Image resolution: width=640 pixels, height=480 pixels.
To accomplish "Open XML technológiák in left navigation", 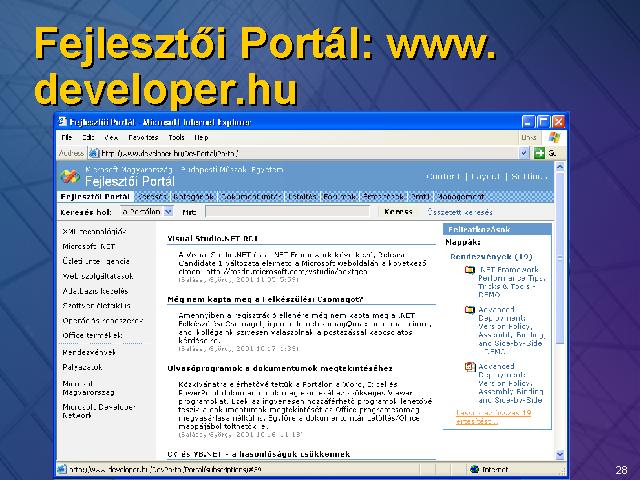I will pyautogui.click(x=94, y=232).
